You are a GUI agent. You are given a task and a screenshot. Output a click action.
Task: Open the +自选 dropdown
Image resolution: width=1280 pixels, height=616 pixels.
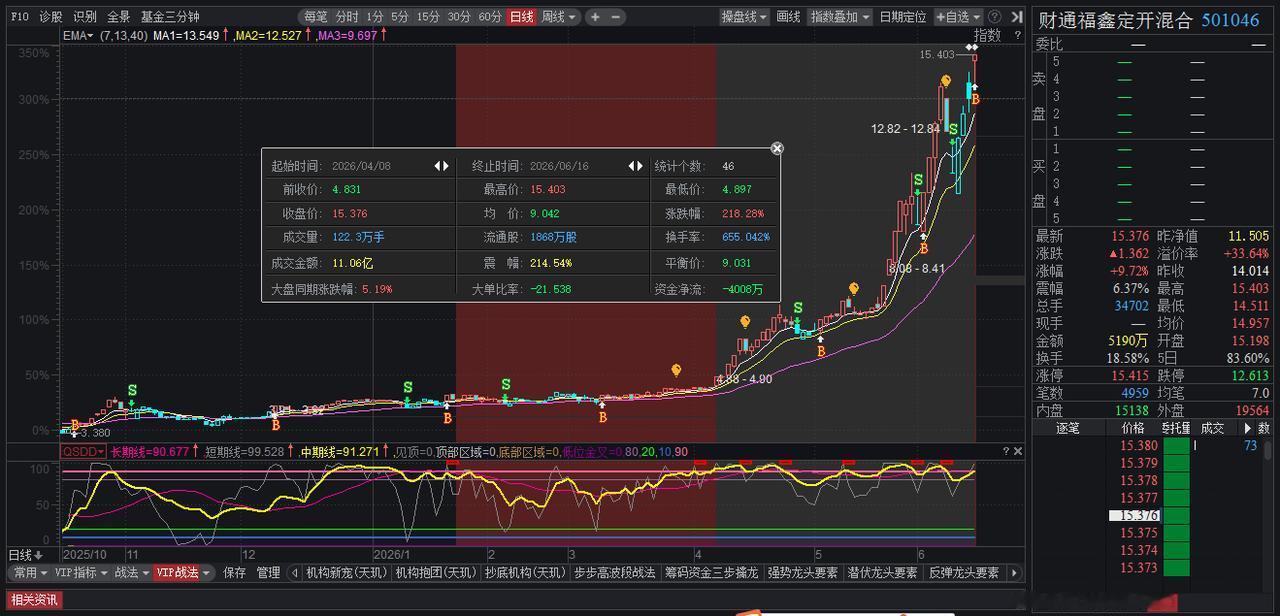[x=958, y=17]
